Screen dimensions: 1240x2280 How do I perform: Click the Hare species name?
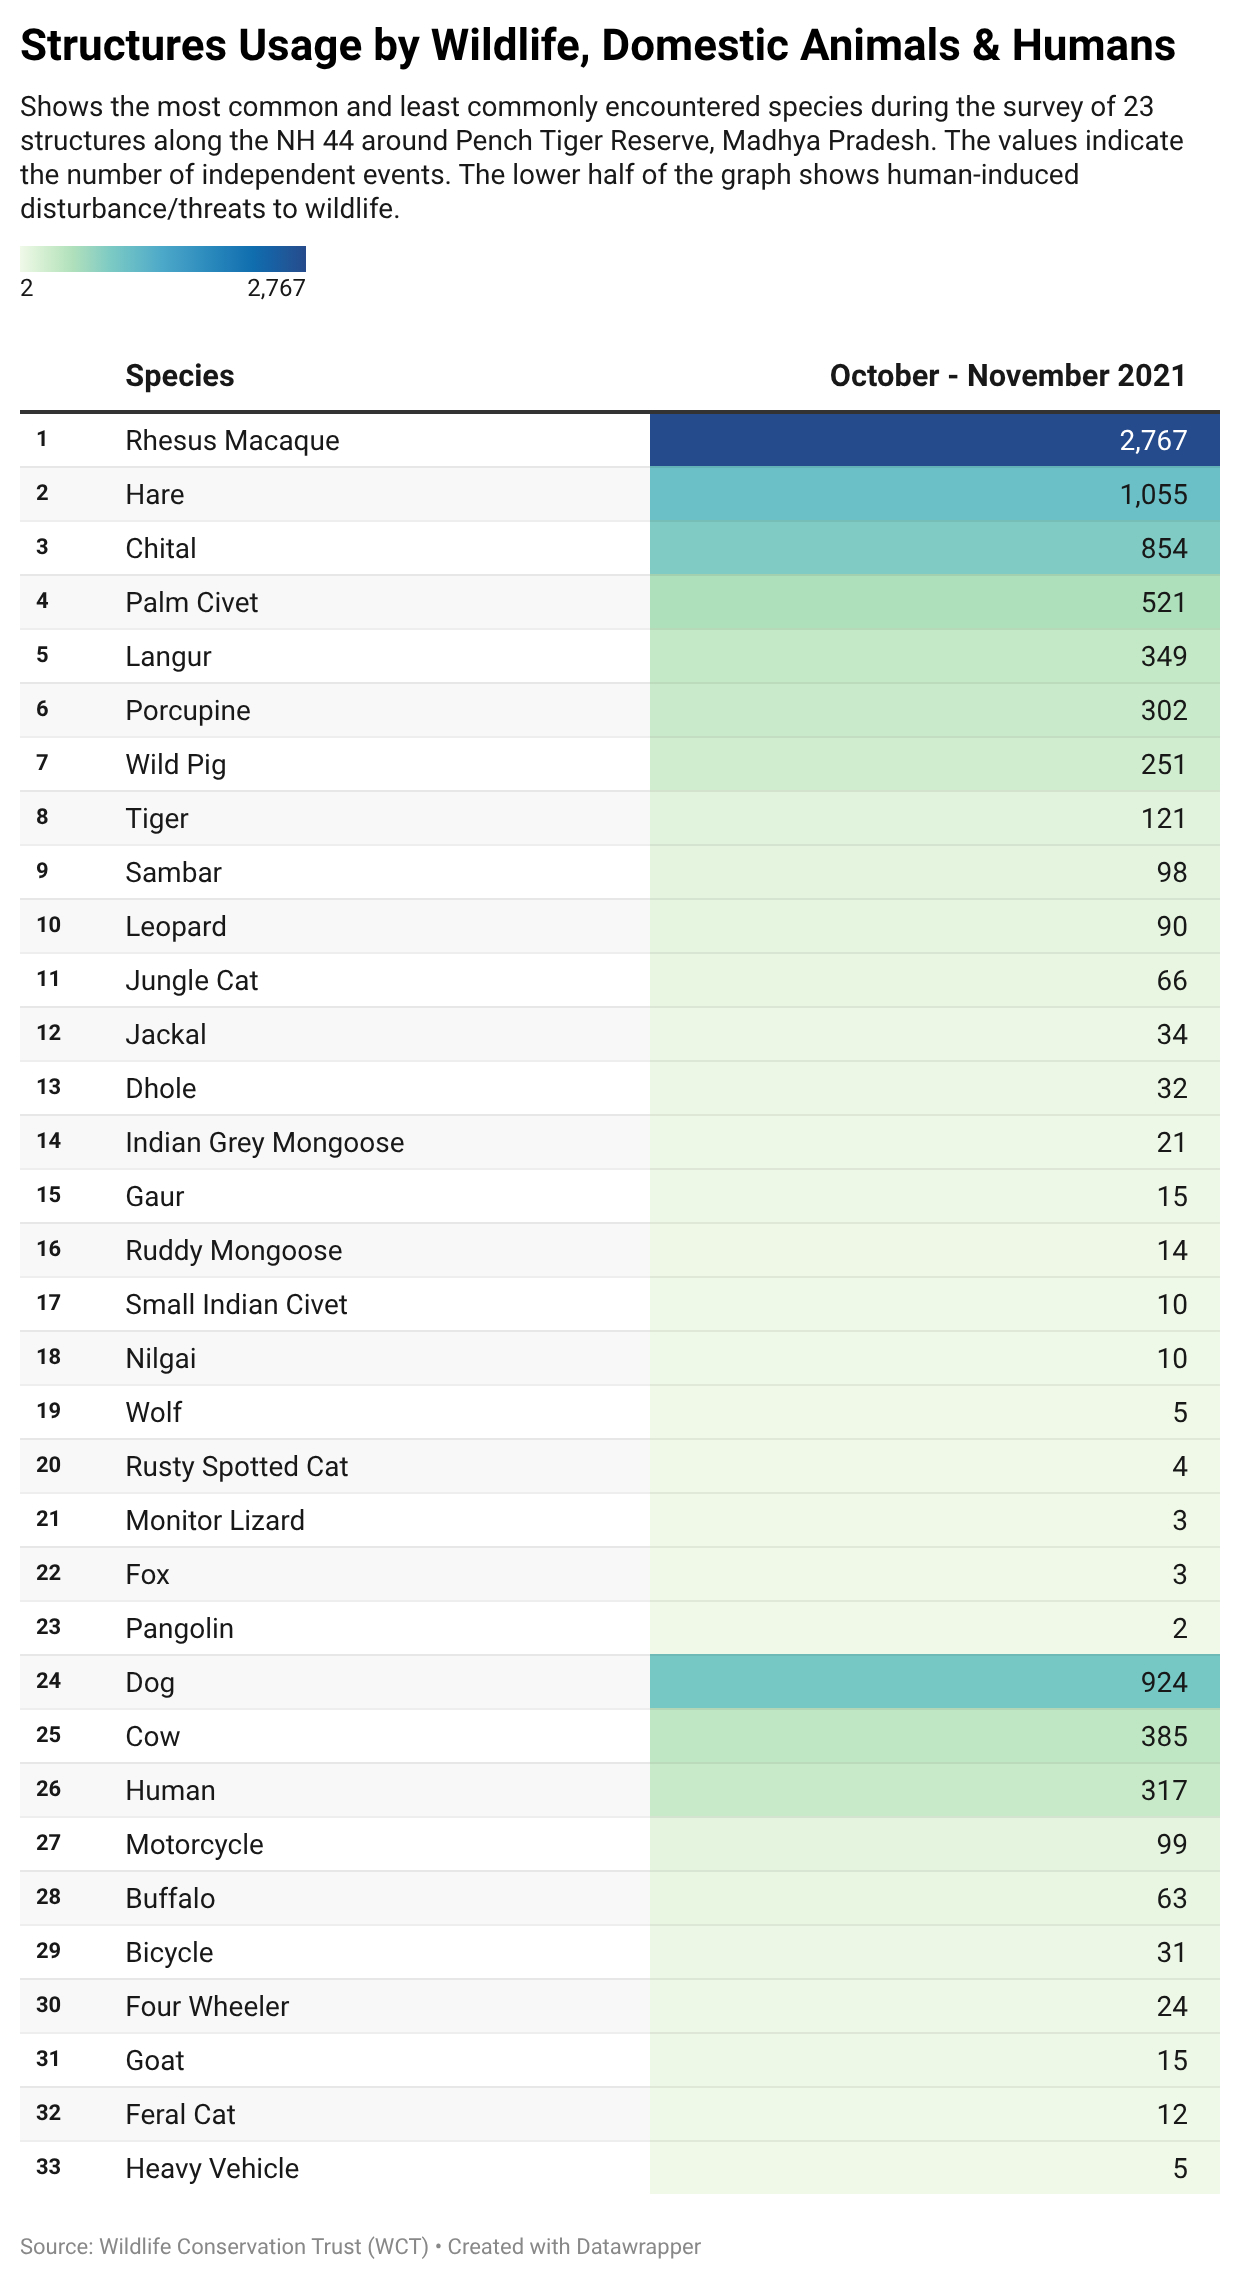(x=155, y=495)
